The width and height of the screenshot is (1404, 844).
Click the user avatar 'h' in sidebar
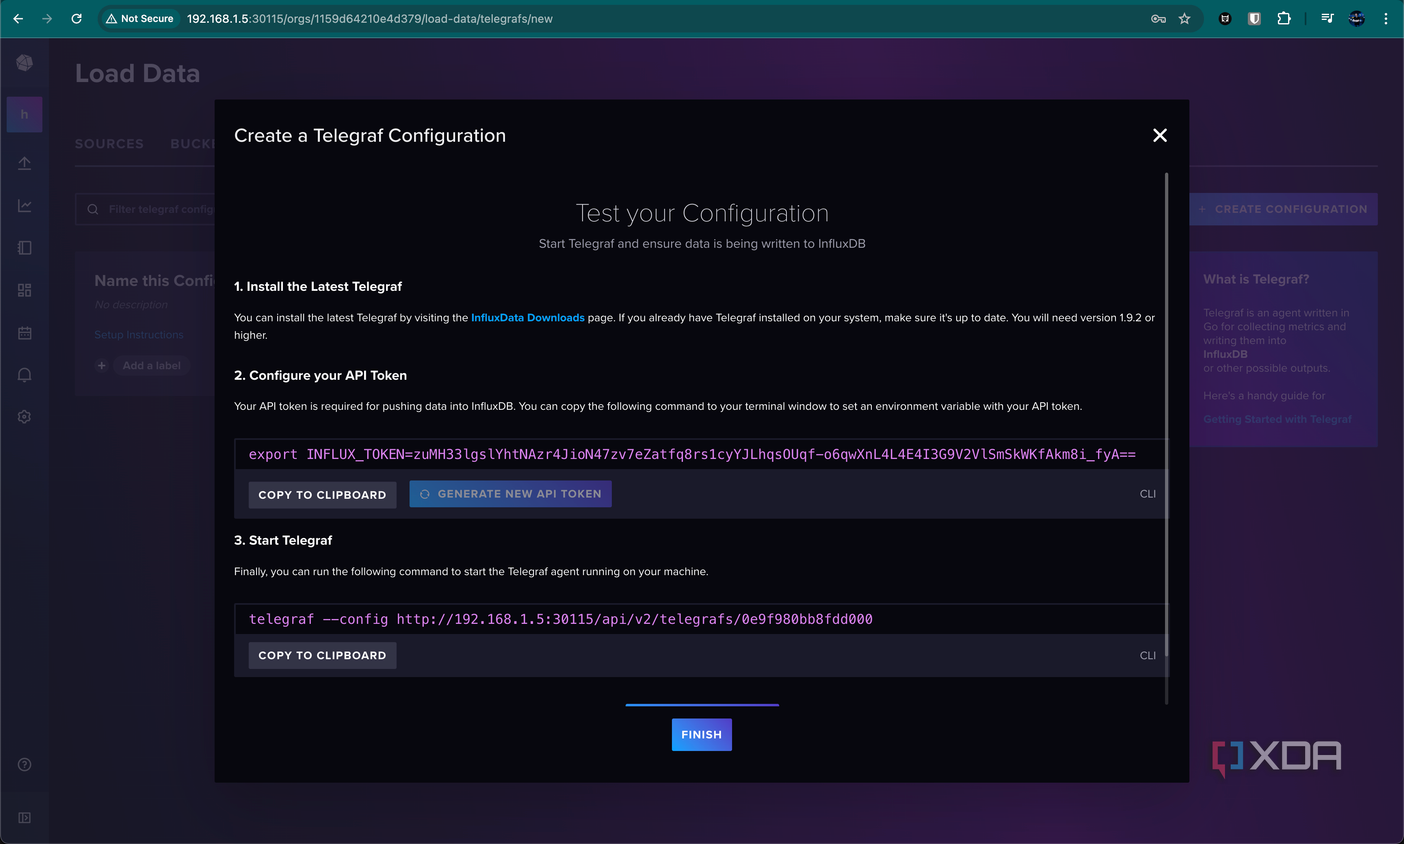[x=25, y=115]
